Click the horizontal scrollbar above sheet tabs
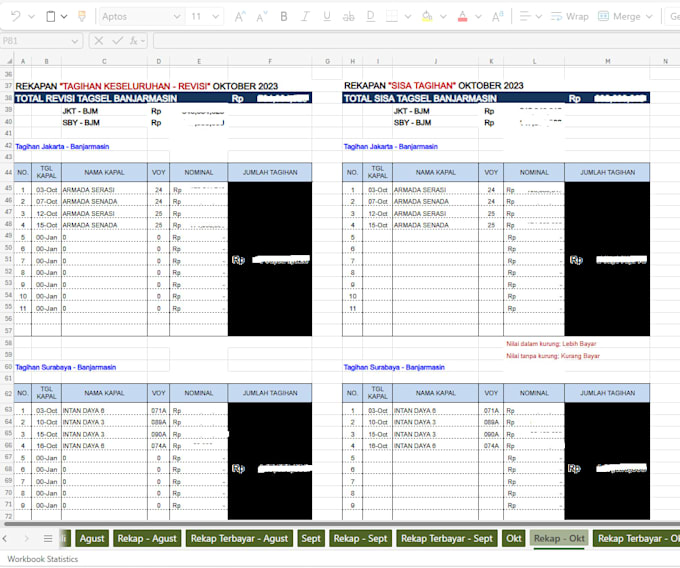Screen dimensions: 680x568 340,524
